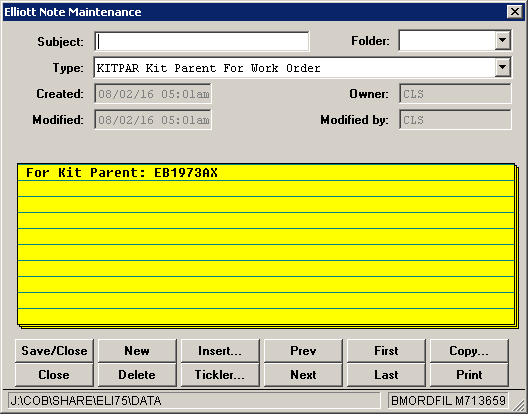This screenshot has height=414, width=528.
Task: Advance to the Next note
Action: [x=303, y=375]
